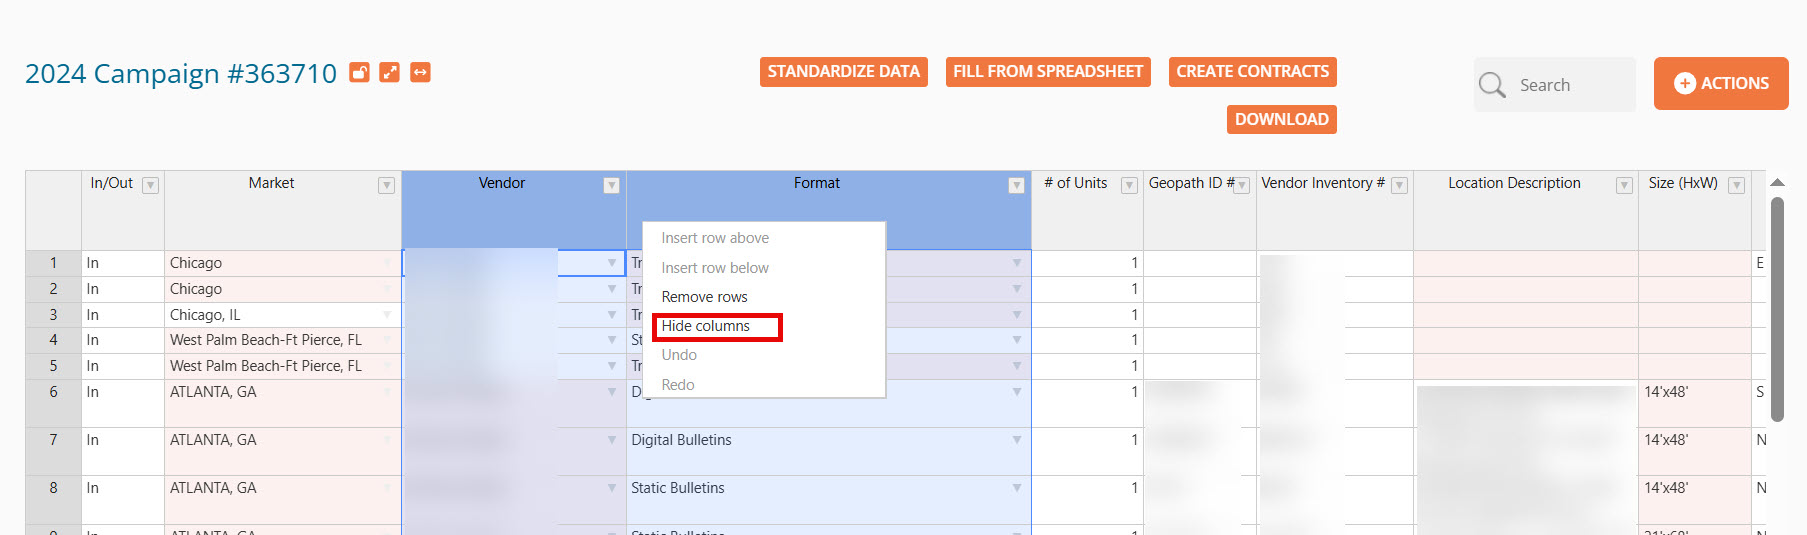Viewport: 1807px width, 535px height.
Task: Open the # of Units column filter
Action: (1129, 185)
